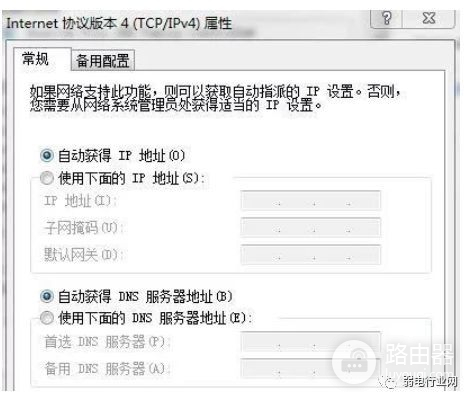This screenshot has height=402, width=472.
Task: Click the 使用下面的 DNS 服务器地址(E) label
Action: [x=155, y=318]
